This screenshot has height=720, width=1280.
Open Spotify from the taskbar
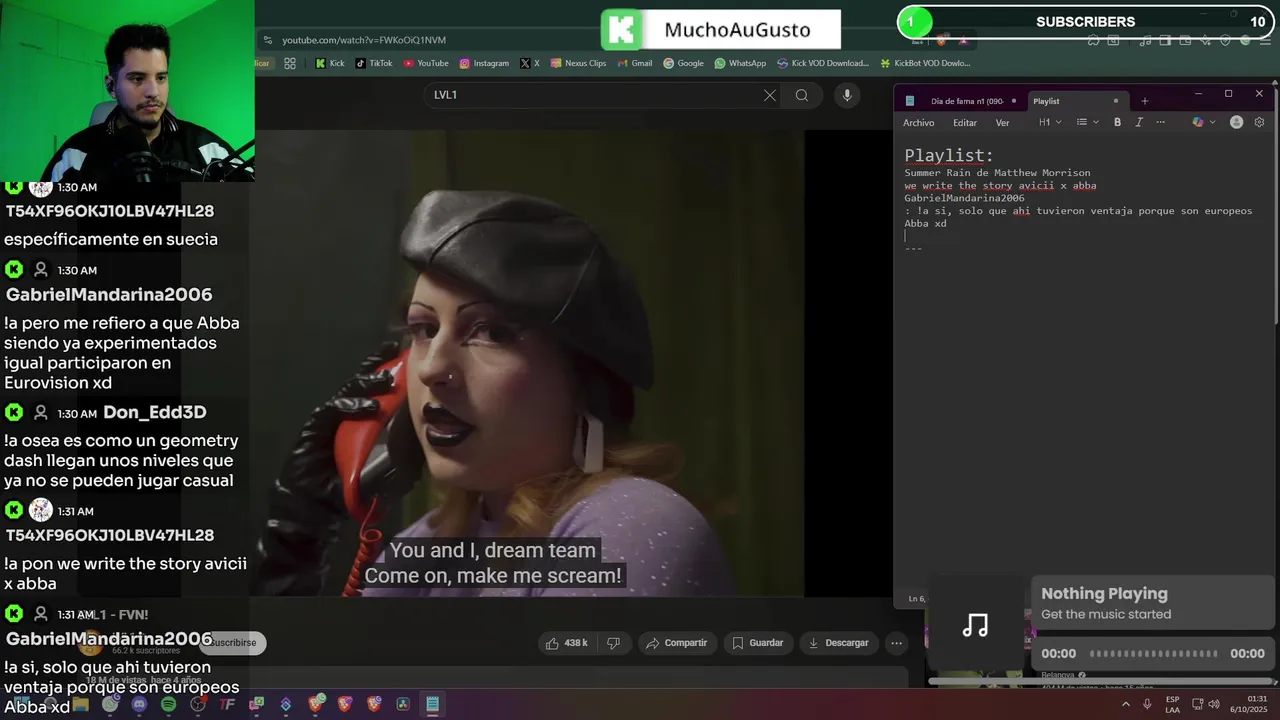point(168,705)
